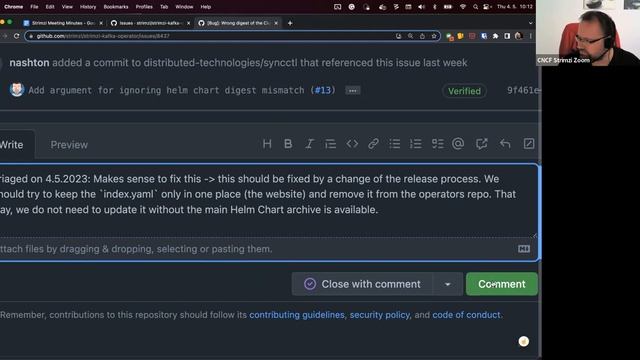
Task: Mention a user with the @ icon
Action: pyautogui.click(x=458, y=144)
